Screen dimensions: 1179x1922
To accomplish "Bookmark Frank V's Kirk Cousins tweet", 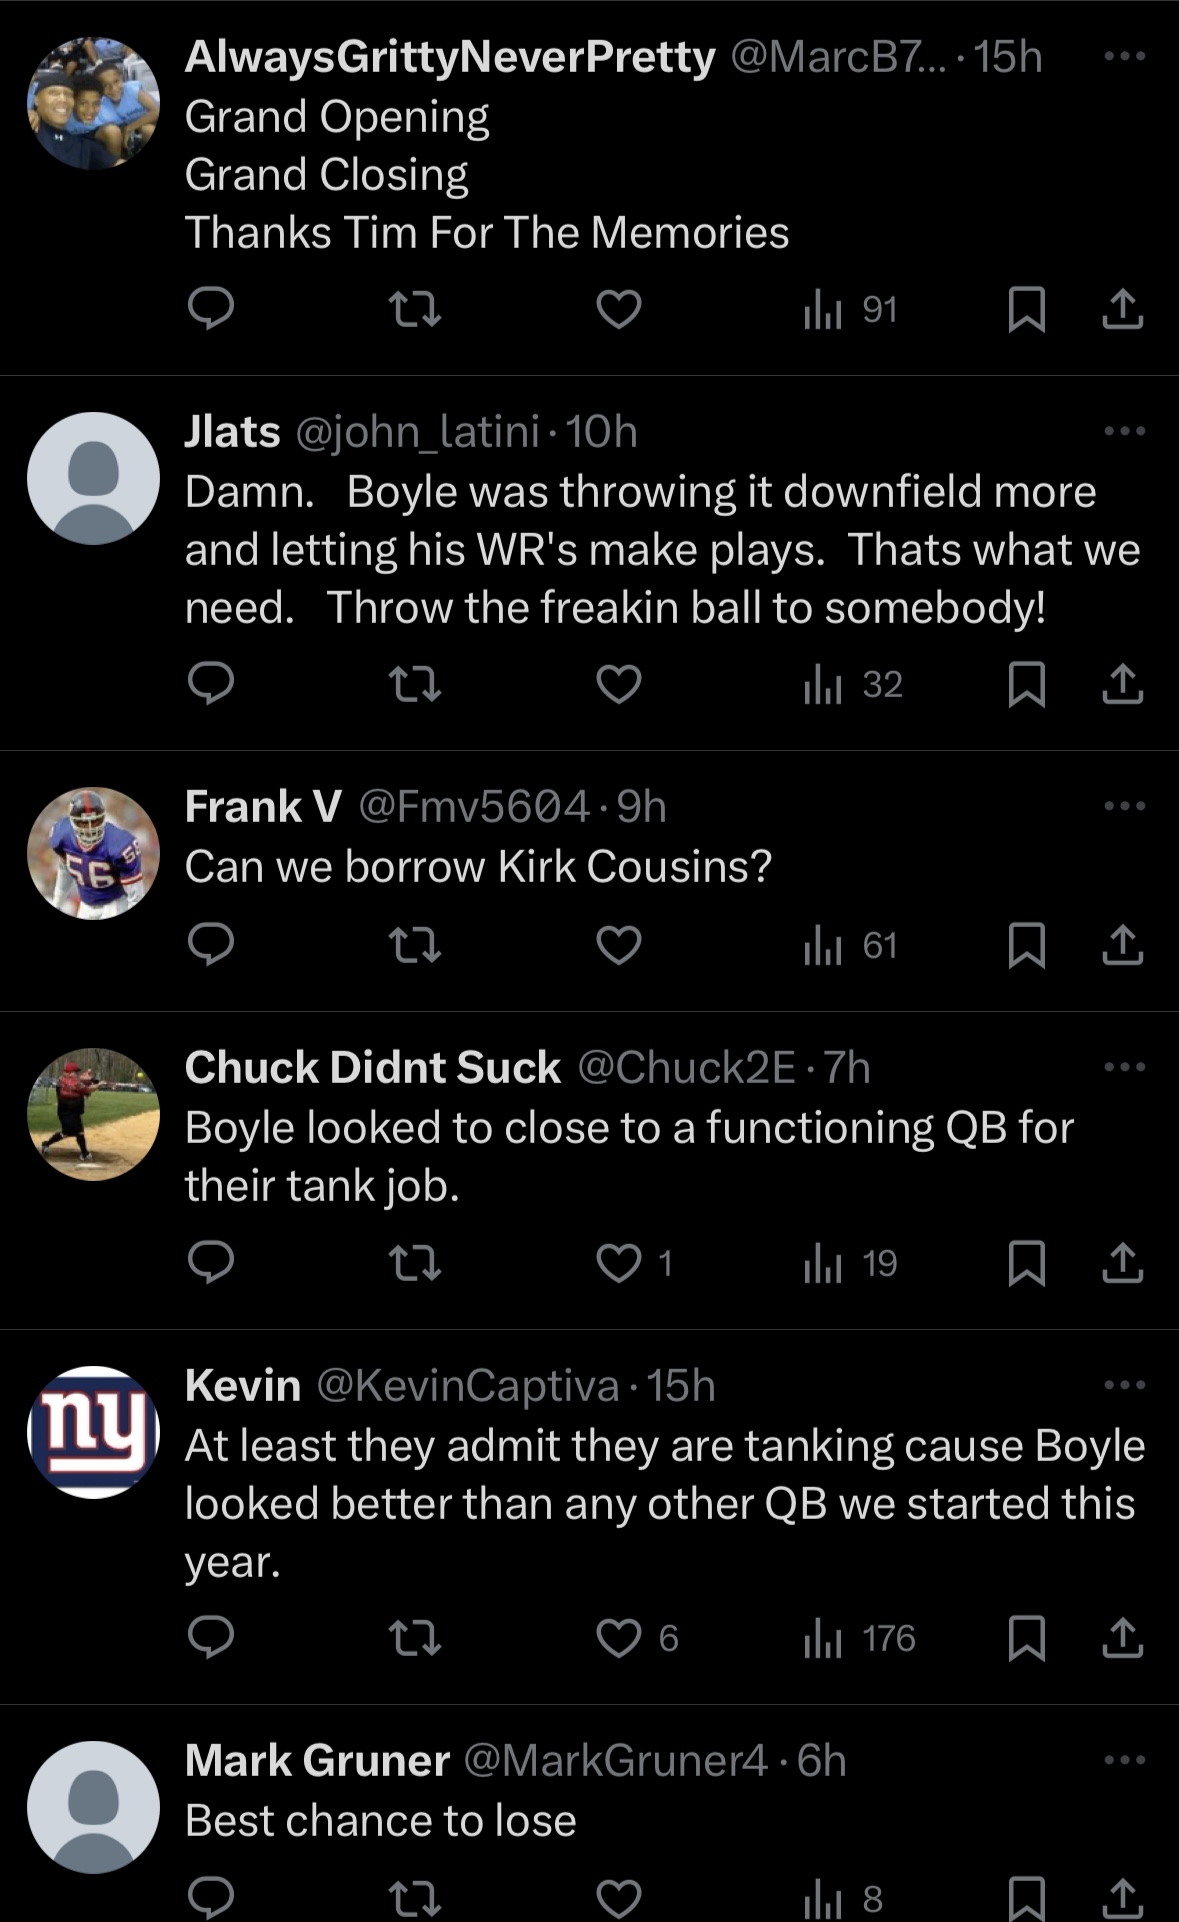I will pyautogui.click(x=1027, y=945).
